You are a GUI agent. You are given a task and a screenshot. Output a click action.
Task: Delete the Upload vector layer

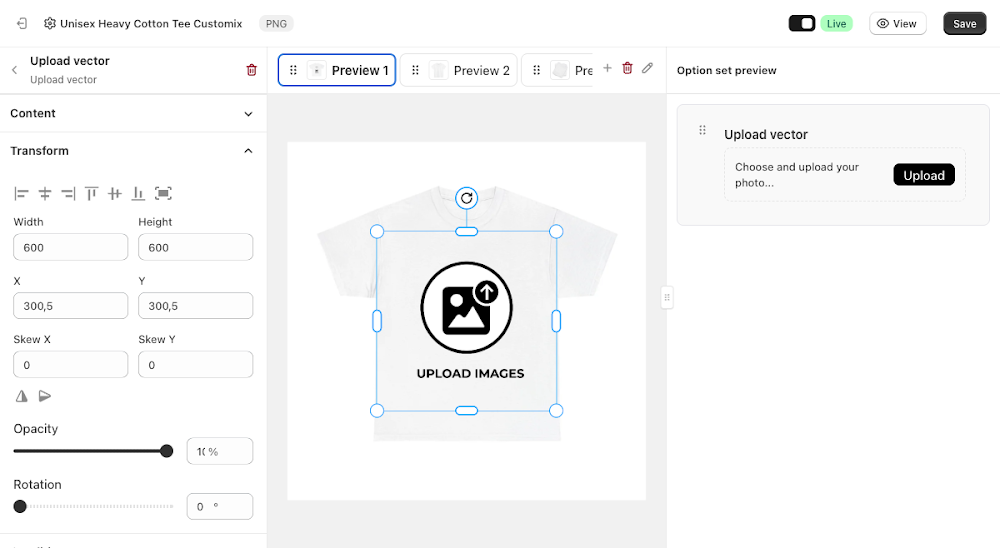251,70
